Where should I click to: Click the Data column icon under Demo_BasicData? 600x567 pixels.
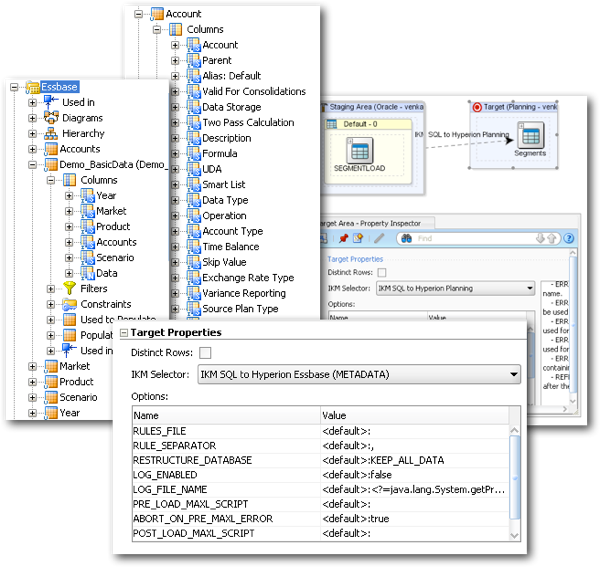(88, 273)
